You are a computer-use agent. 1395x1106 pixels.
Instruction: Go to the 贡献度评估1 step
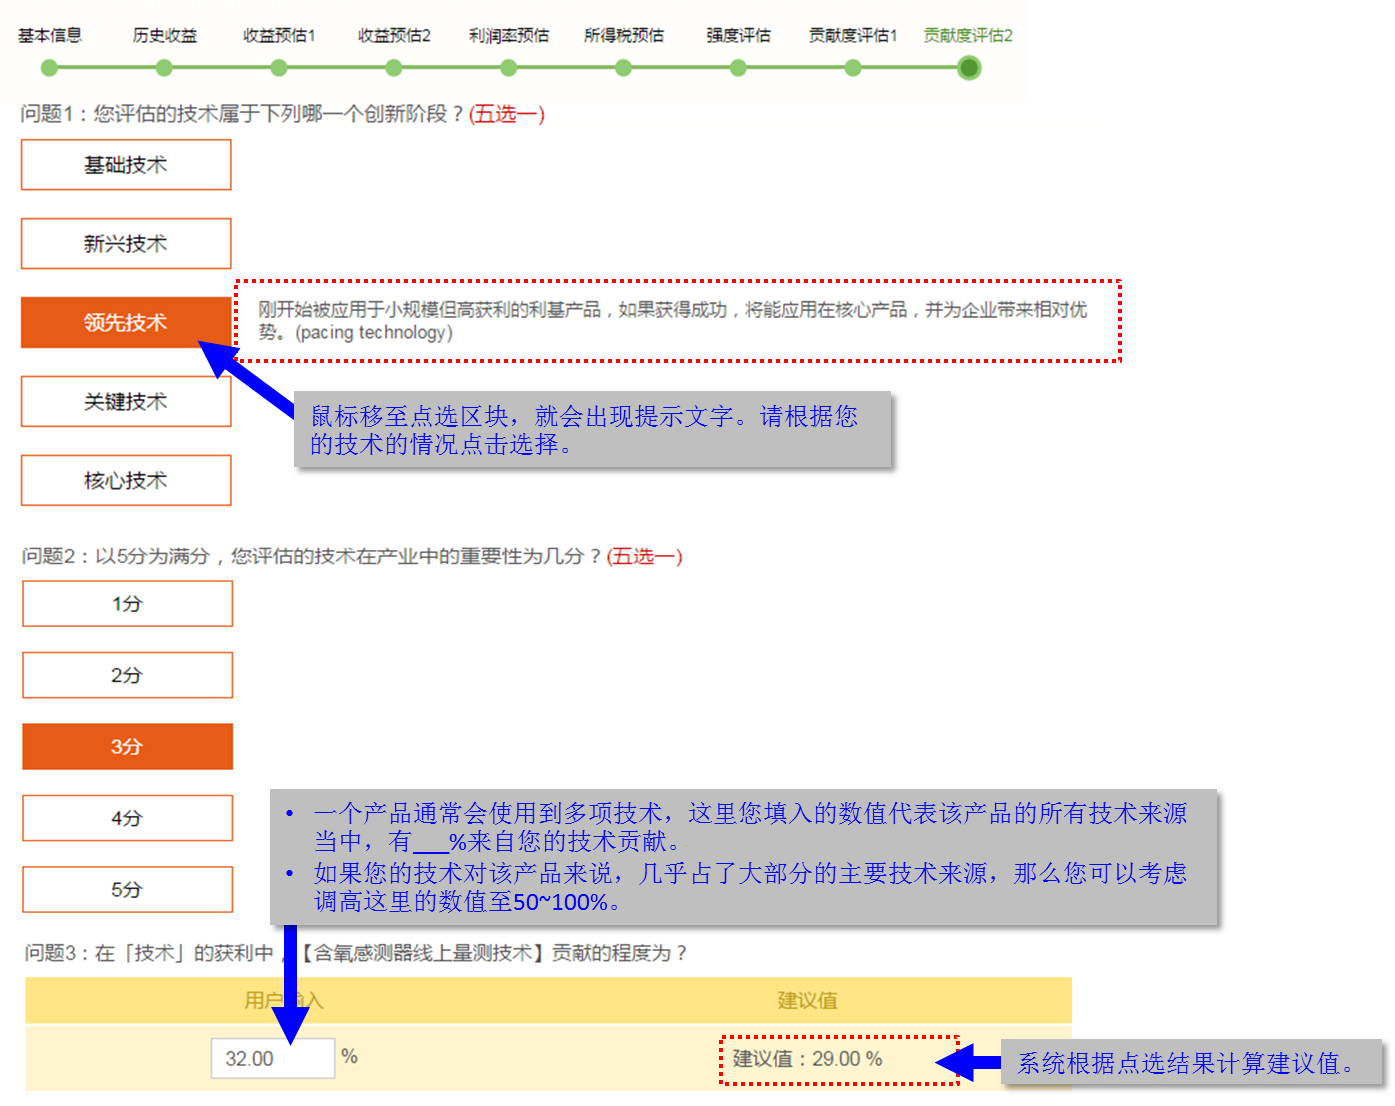pos(853,35)
